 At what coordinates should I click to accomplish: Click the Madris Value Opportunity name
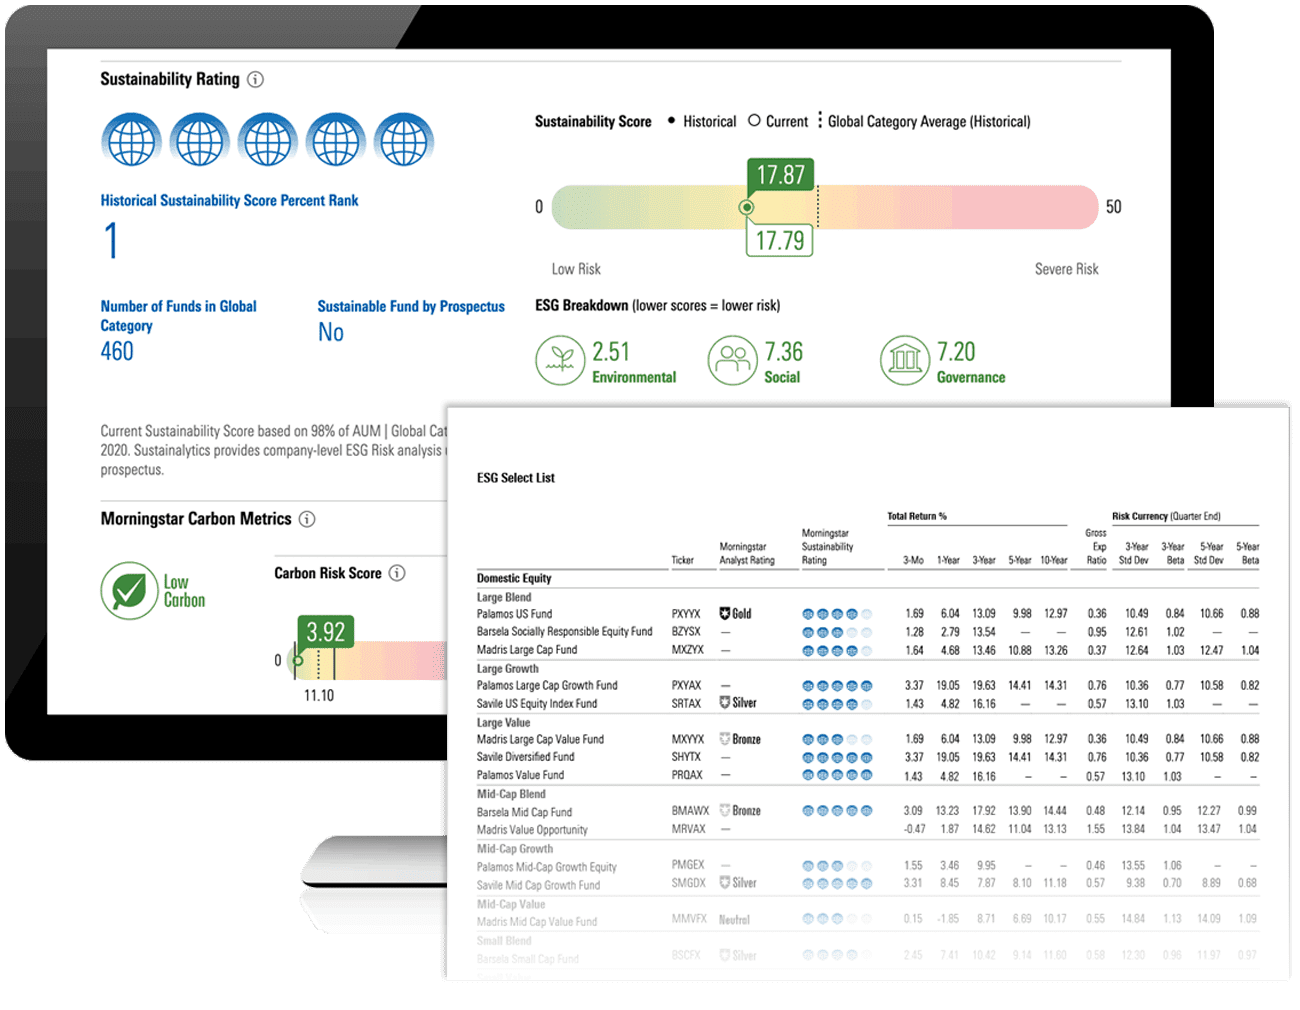pyautogui.click(x=532, y=830)
